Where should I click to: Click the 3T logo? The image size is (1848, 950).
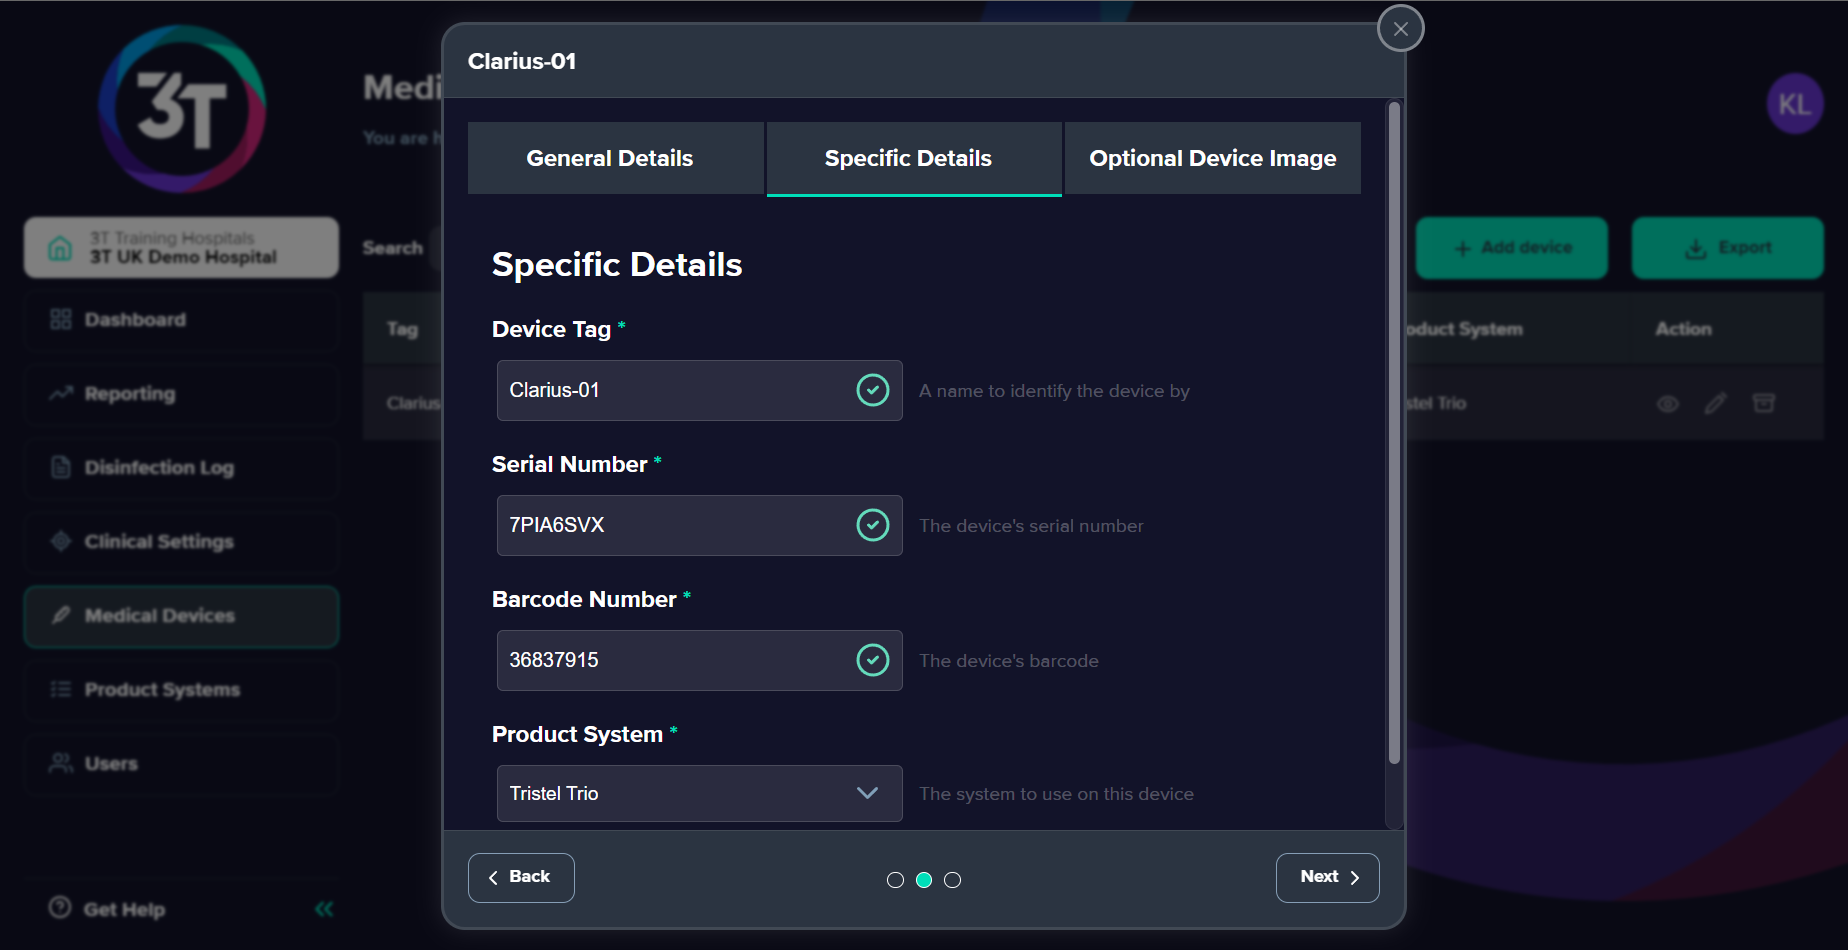click(182, 109)
